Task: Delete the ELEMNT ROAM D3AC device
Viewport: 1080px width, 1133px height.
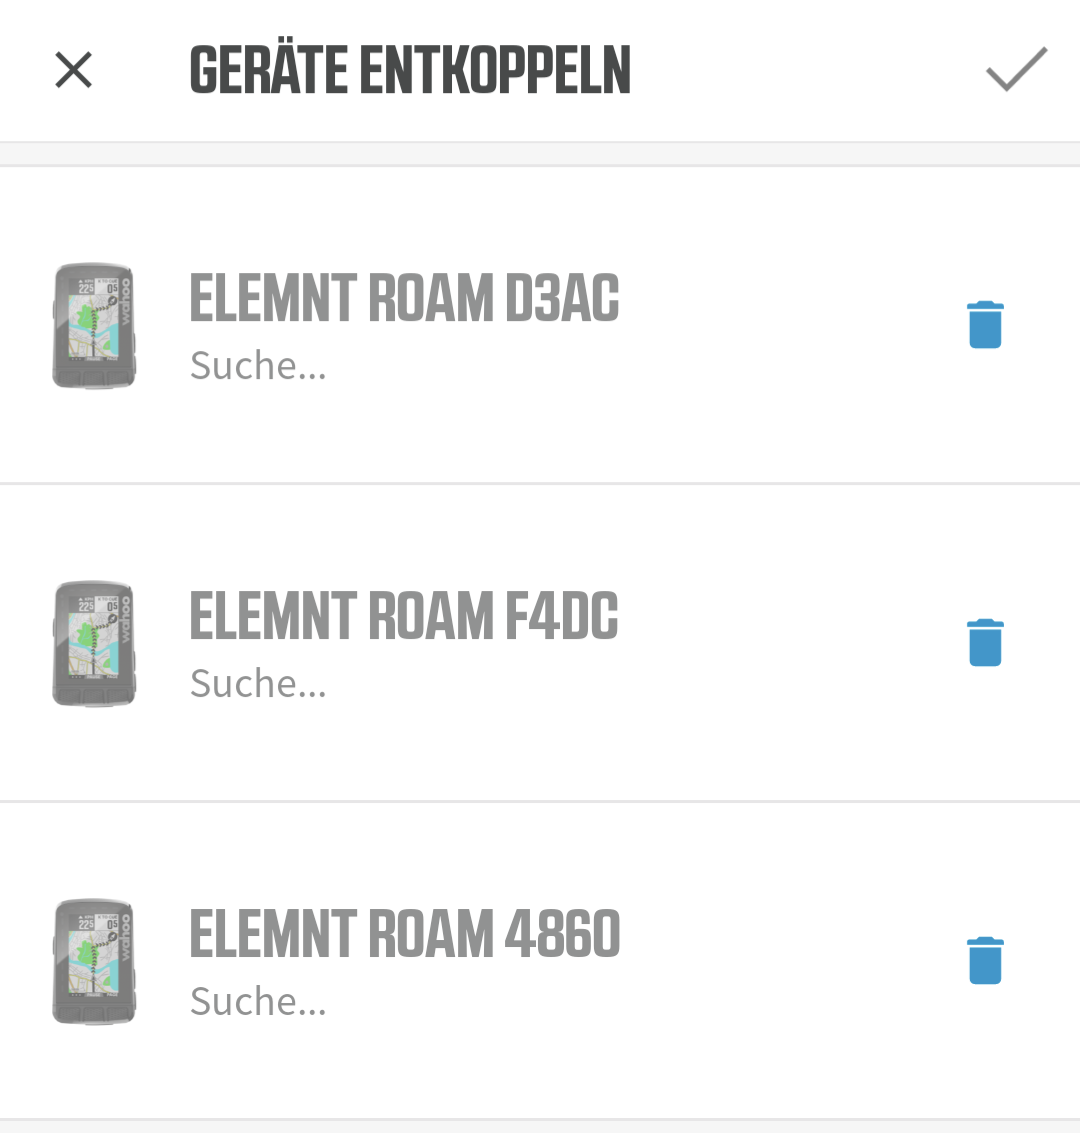Action: coord(985,325)
